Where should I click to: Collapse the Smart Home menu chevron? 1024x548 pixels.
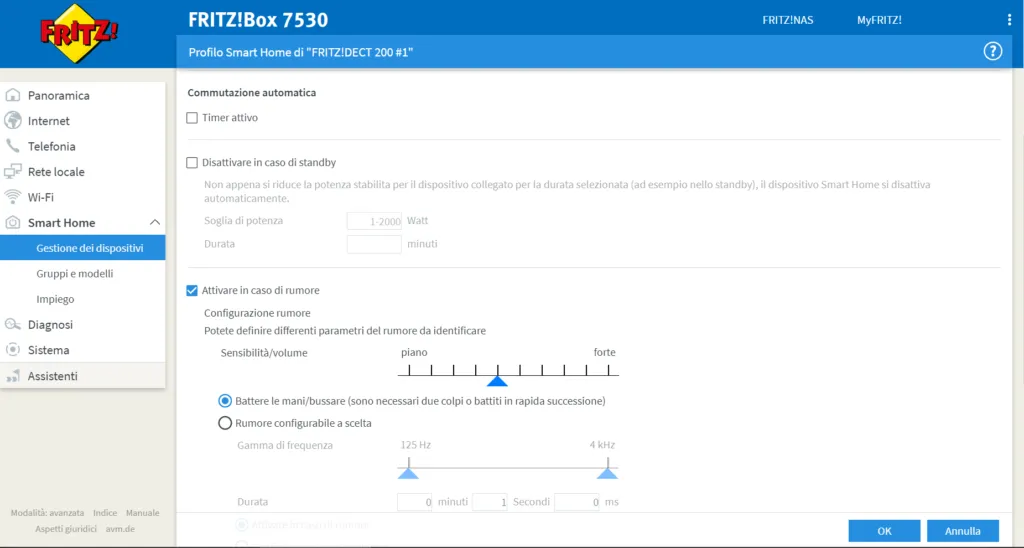[155, 223]
